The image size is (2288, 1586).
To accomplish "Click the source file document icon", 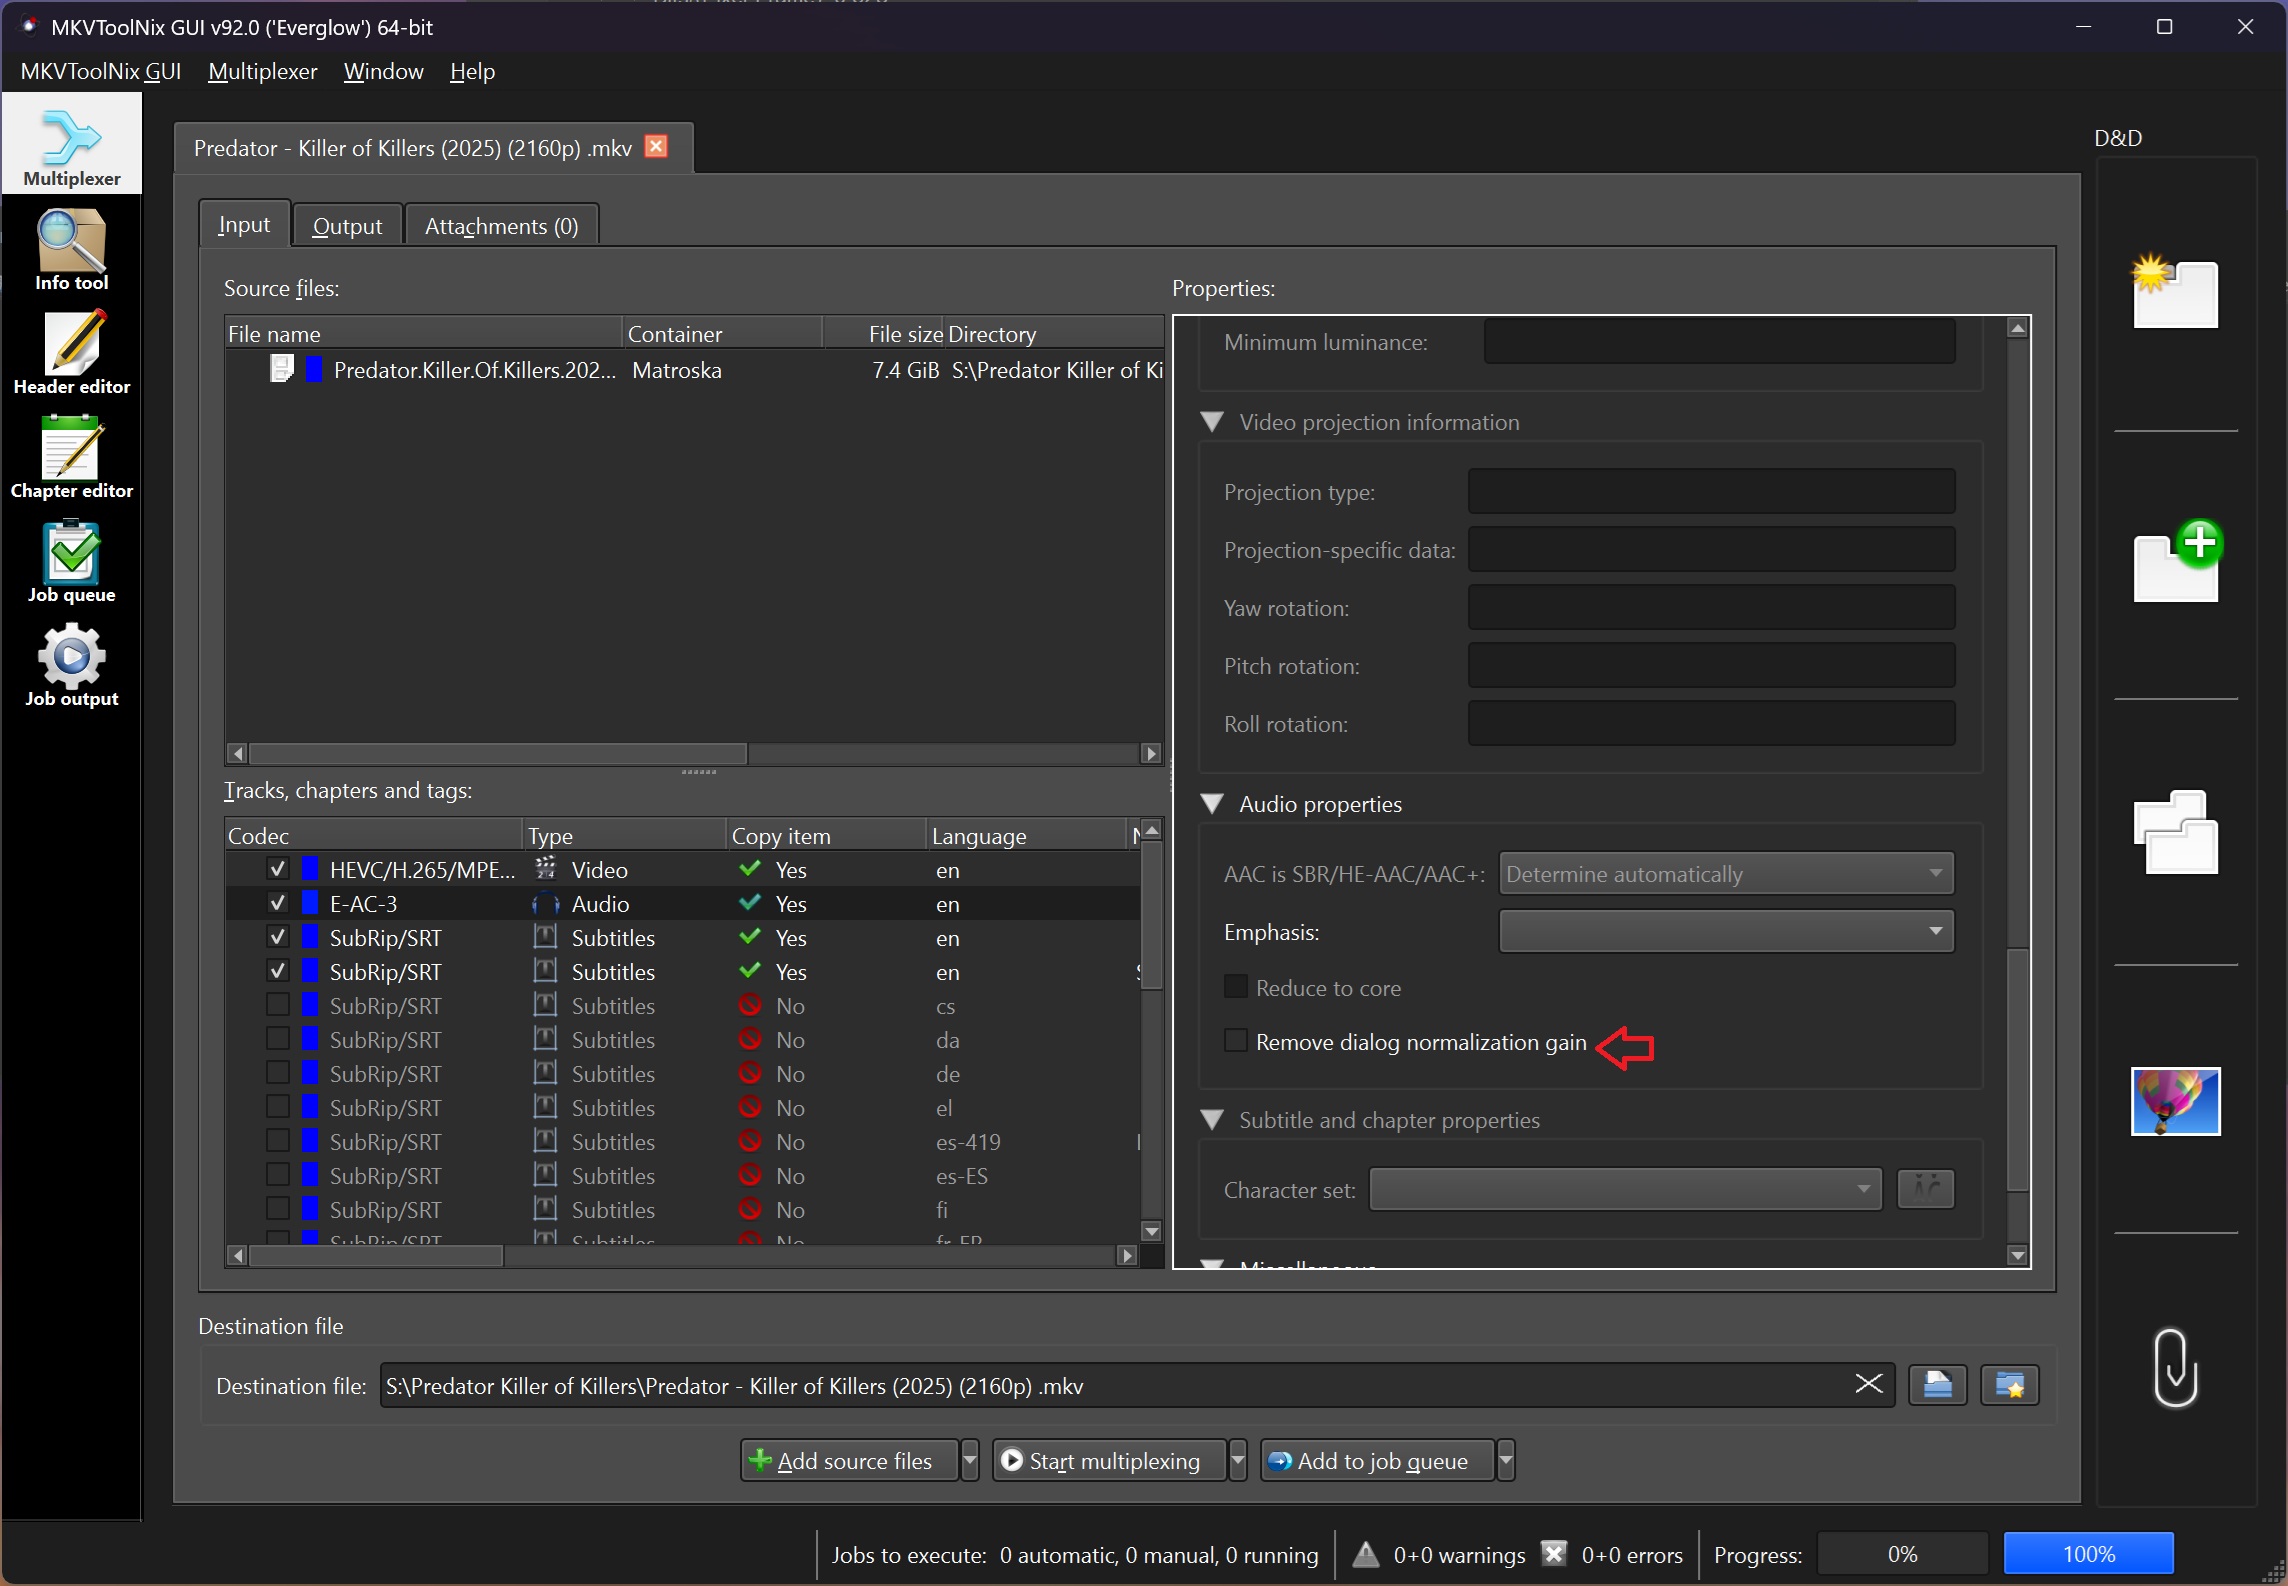I will click(x=281, y=369).
